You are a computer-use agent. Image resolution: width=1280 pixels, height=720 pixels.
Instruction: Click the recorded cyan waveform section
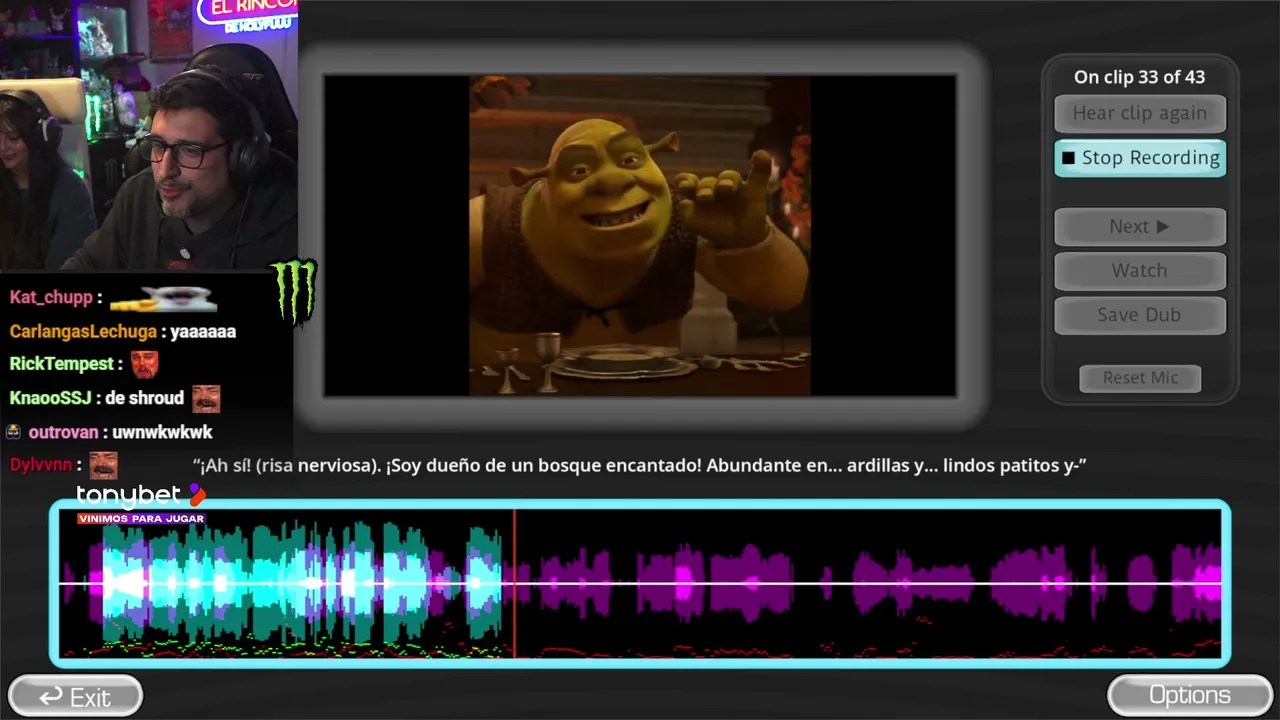300,584
